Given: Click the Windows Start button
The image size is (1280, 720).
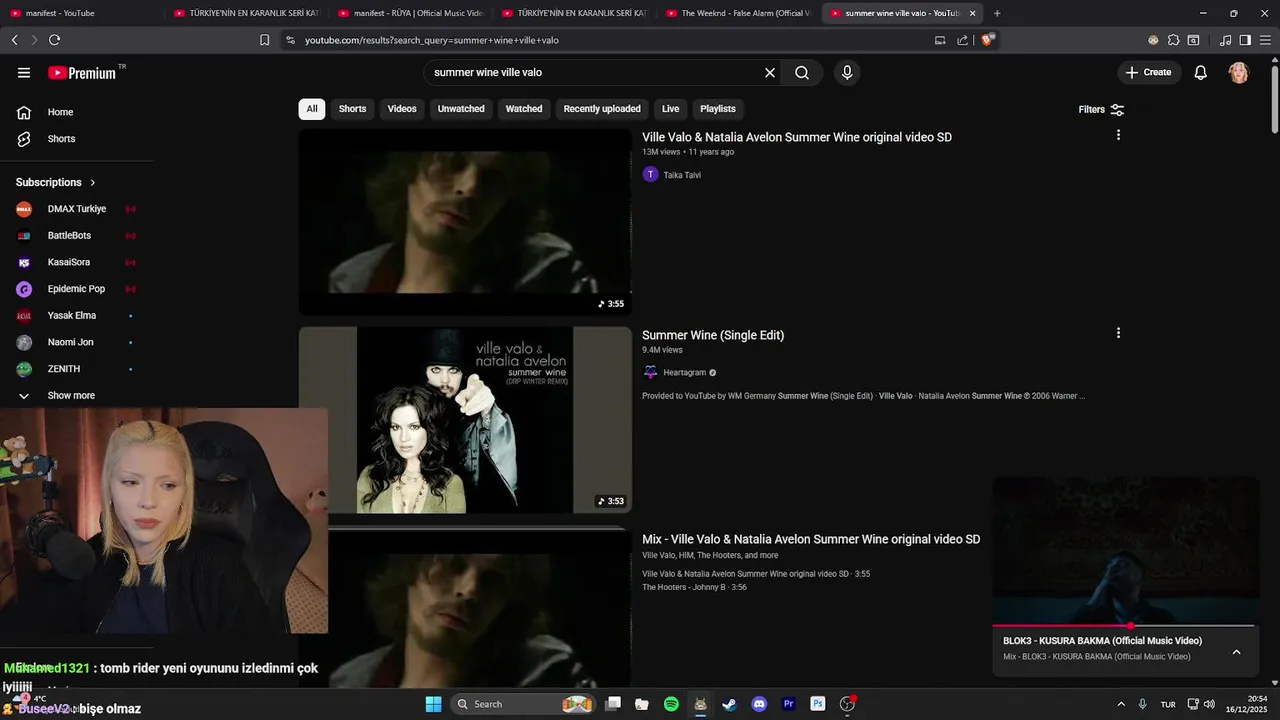Looking at the screenshot, I should click(433, 704).
